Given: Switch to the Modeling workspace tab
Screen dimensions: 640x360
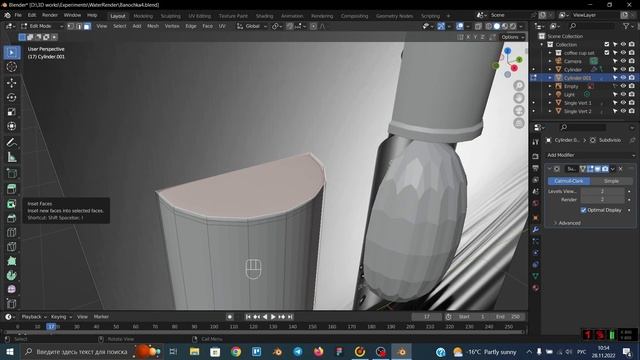Looking at the screenshot, I should point(143,16).
